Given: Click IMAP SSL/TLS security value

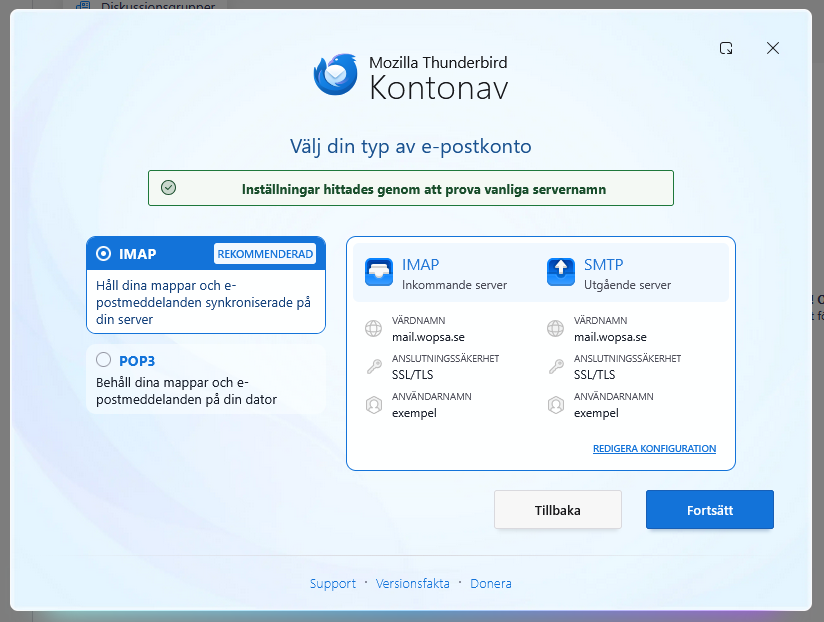Looking at the screenshot, I should [x=413, y=375].
